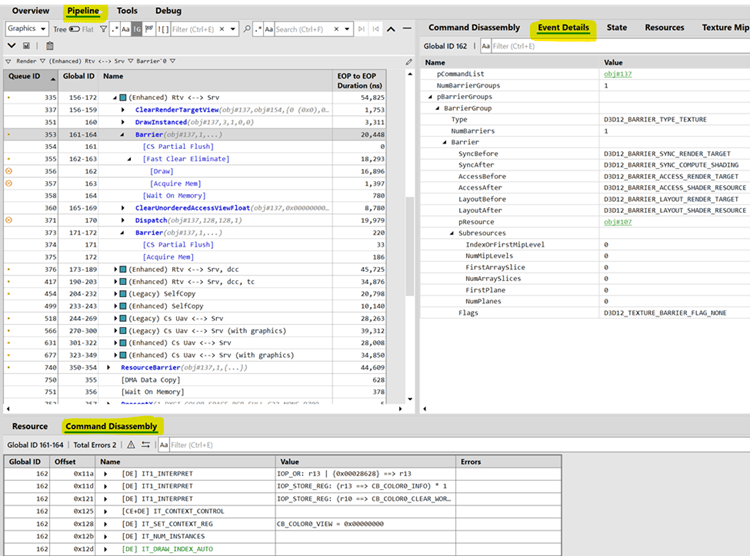Select the green IT_DRAW_INDEX_AUTO row
The image size is (750, 556).
(x=282, y=549)
